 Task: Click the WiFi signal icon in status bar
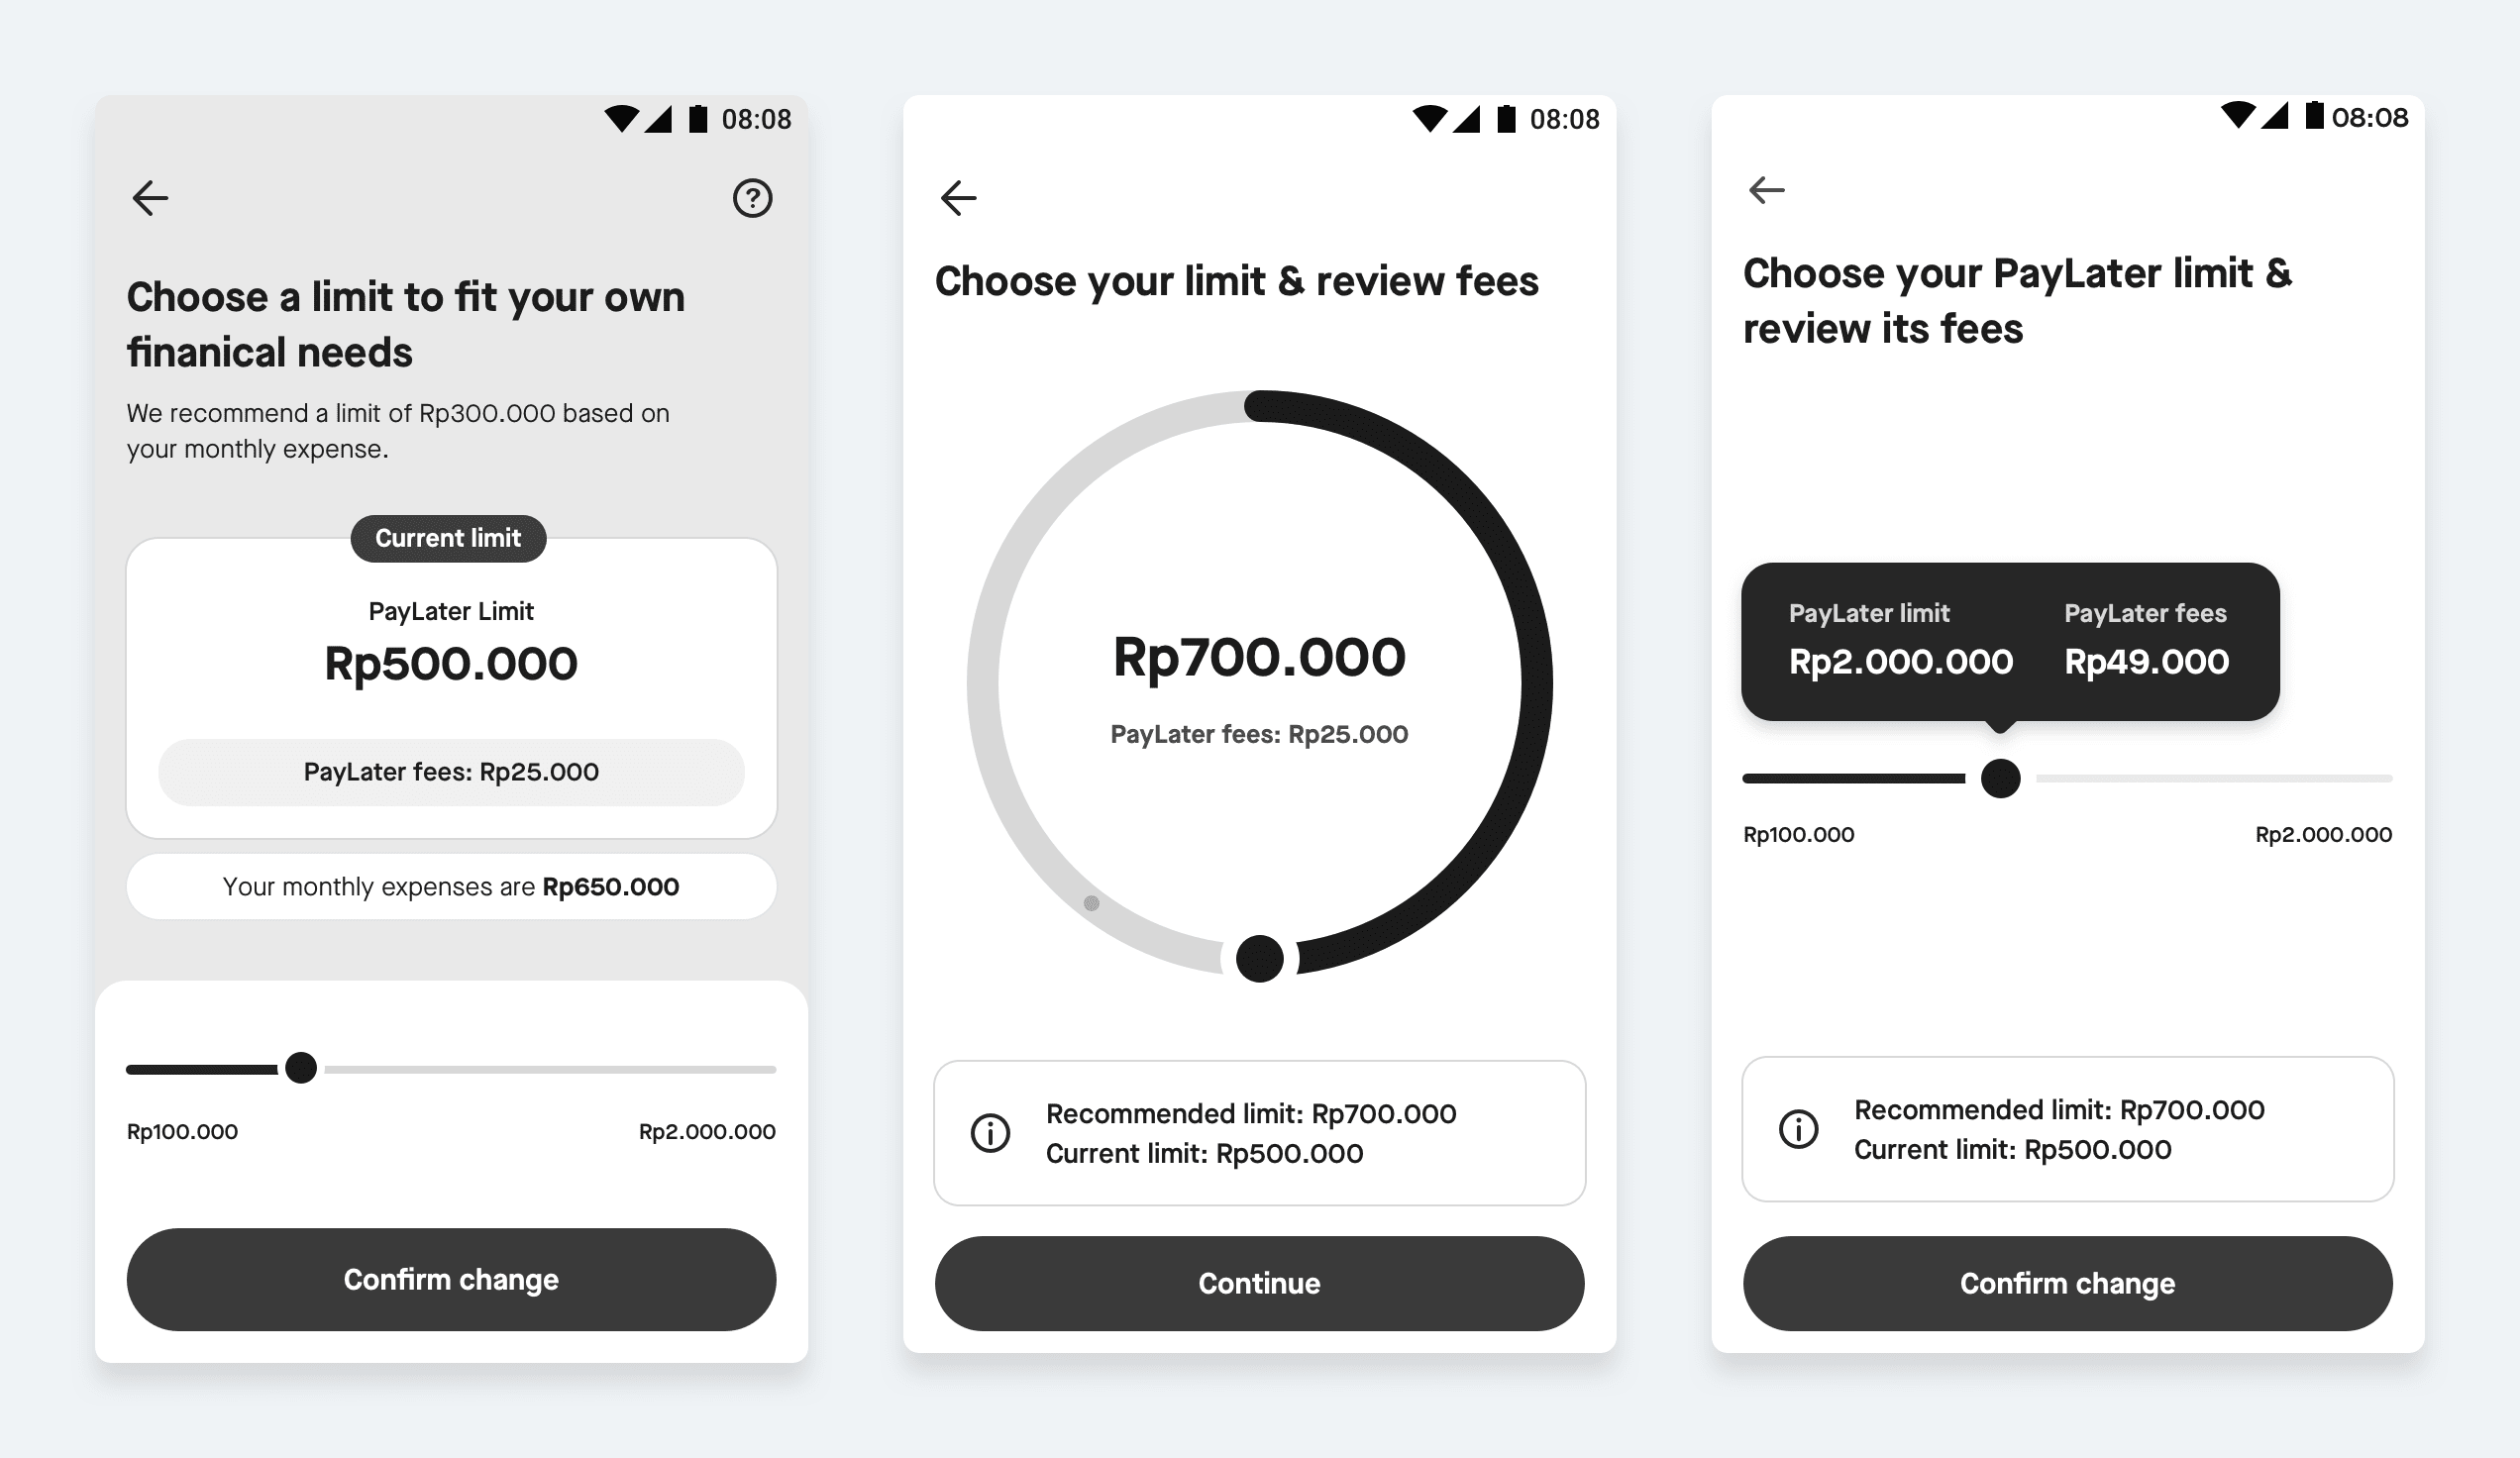click(x=609, y=122)
